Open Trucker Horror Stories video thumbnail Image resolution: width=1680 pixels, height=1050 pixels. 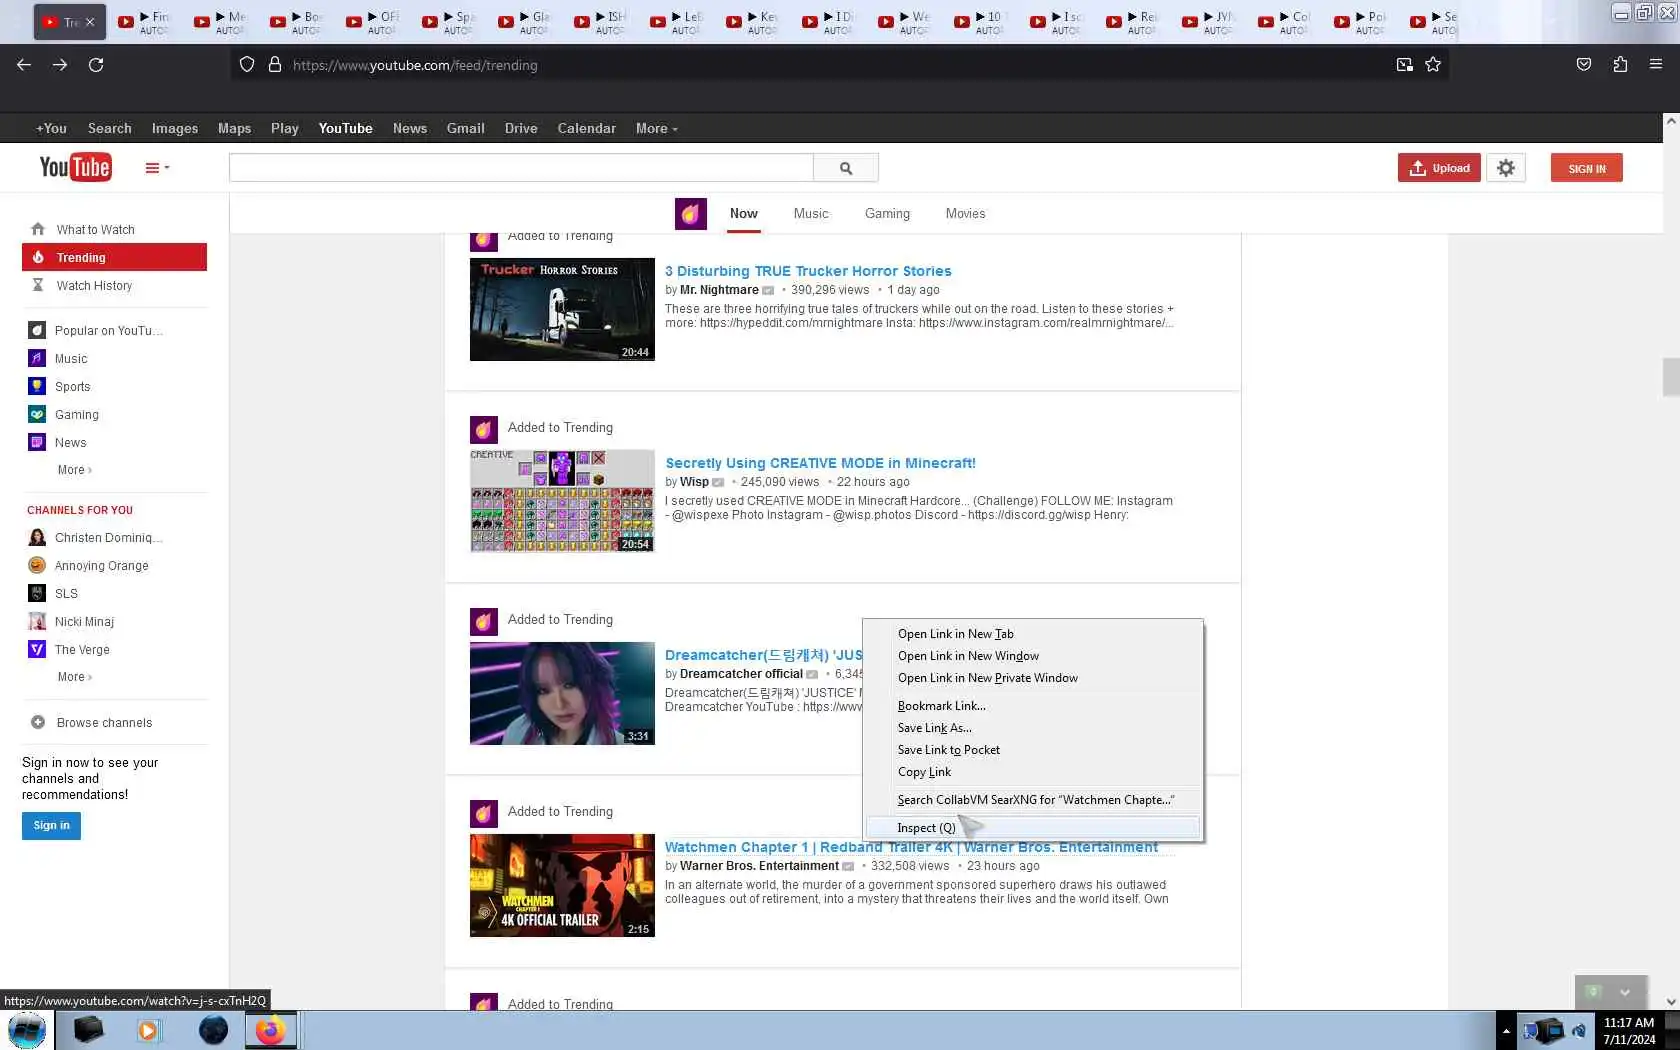click(562, 309)
